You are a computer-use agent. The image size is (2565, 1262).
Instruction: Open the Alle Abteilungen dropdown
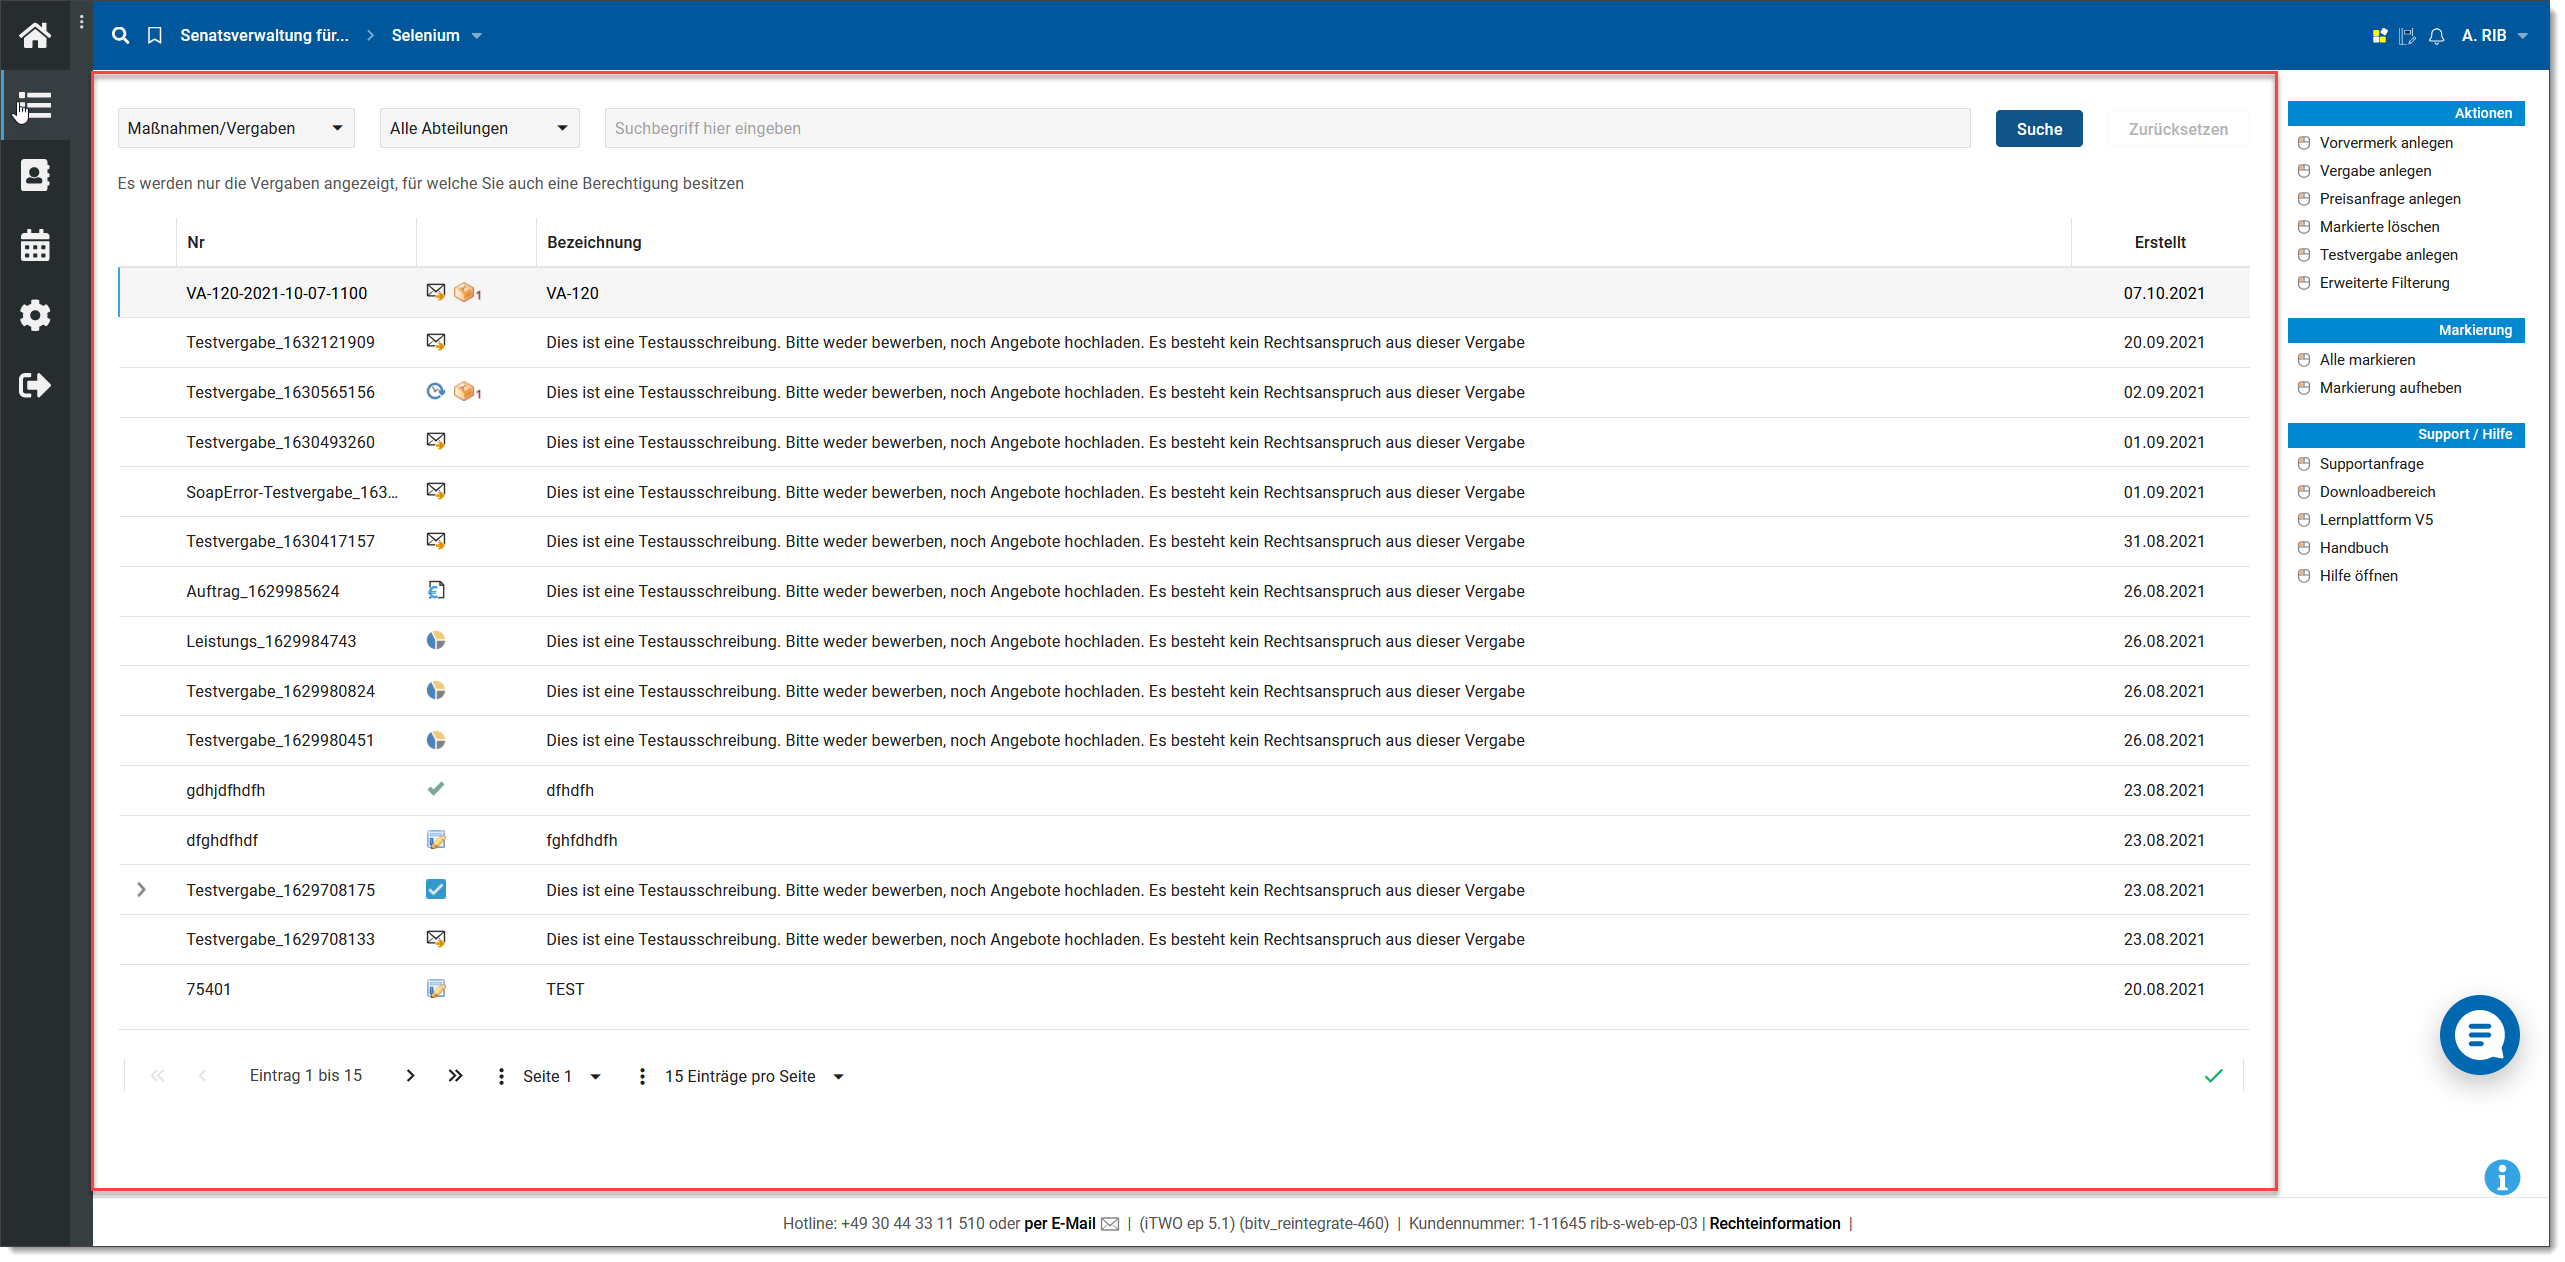pos(479,128)
